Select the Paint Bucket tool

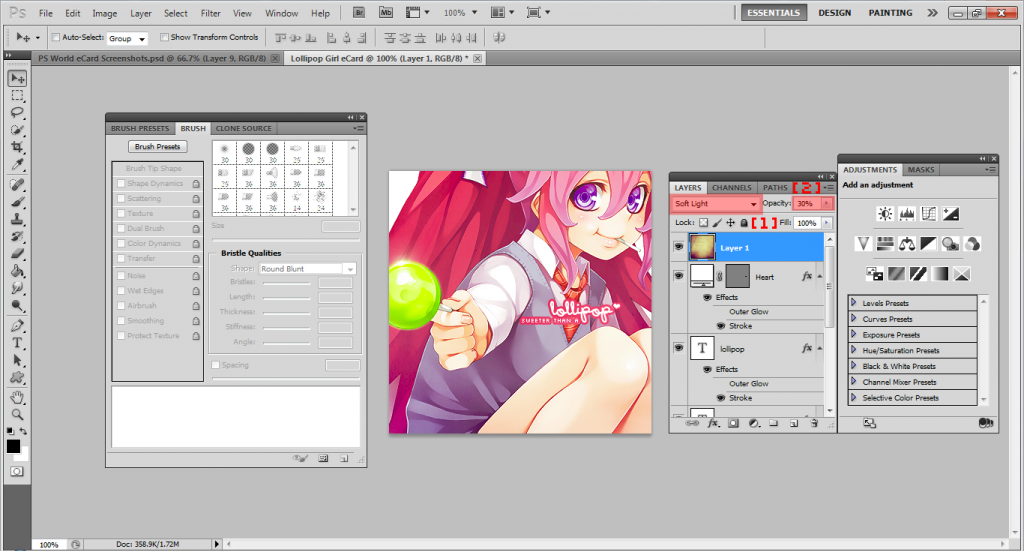click(18, 270)
